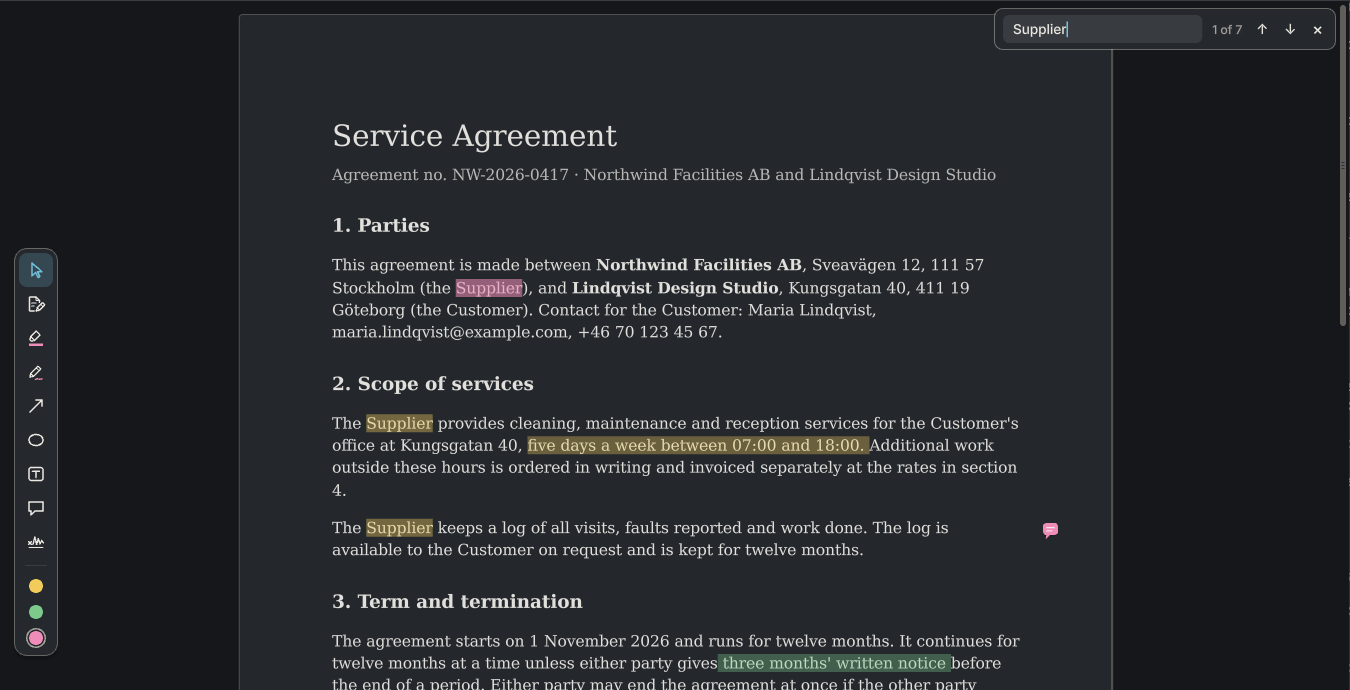Click the bold 'Northwind Facilities AB' name
This screenshot has height=690, width=1350.
[699, 265]
